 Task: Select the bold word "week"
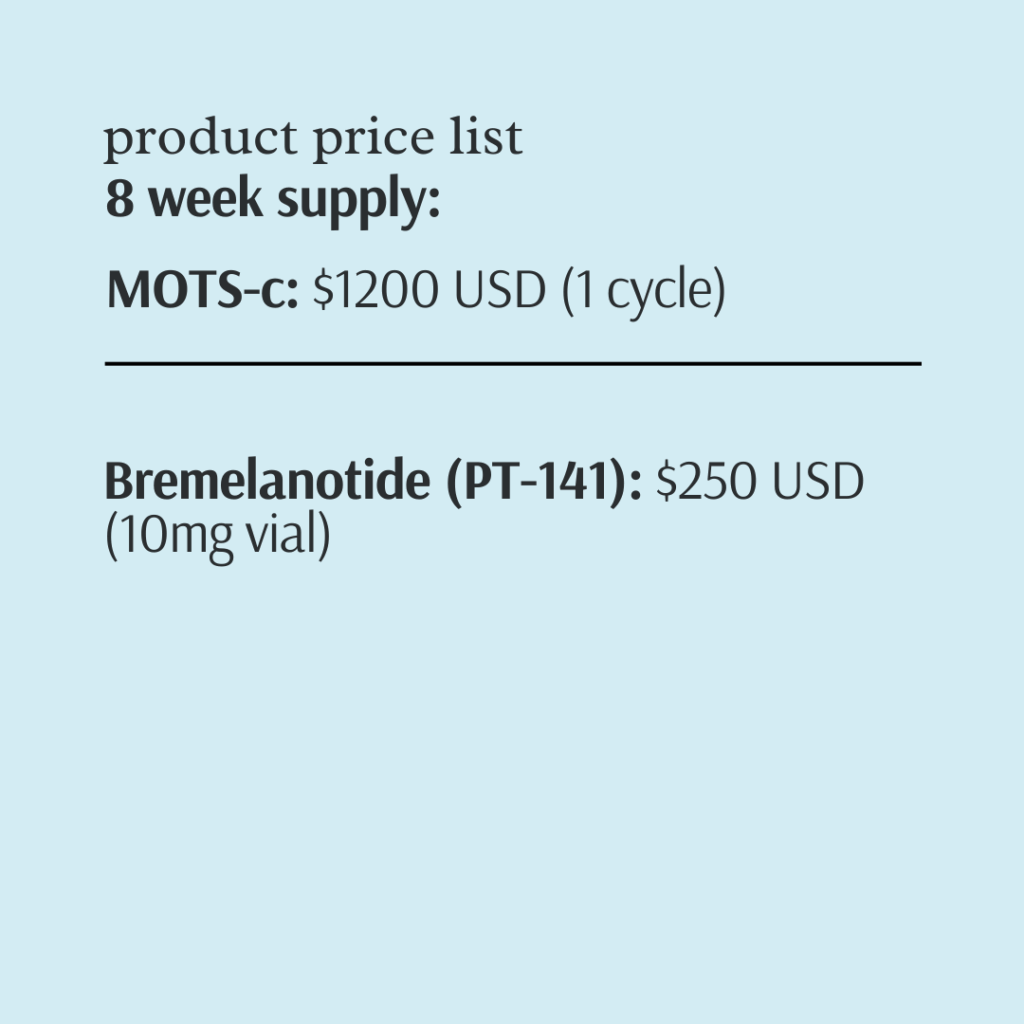tap(206, 199)
